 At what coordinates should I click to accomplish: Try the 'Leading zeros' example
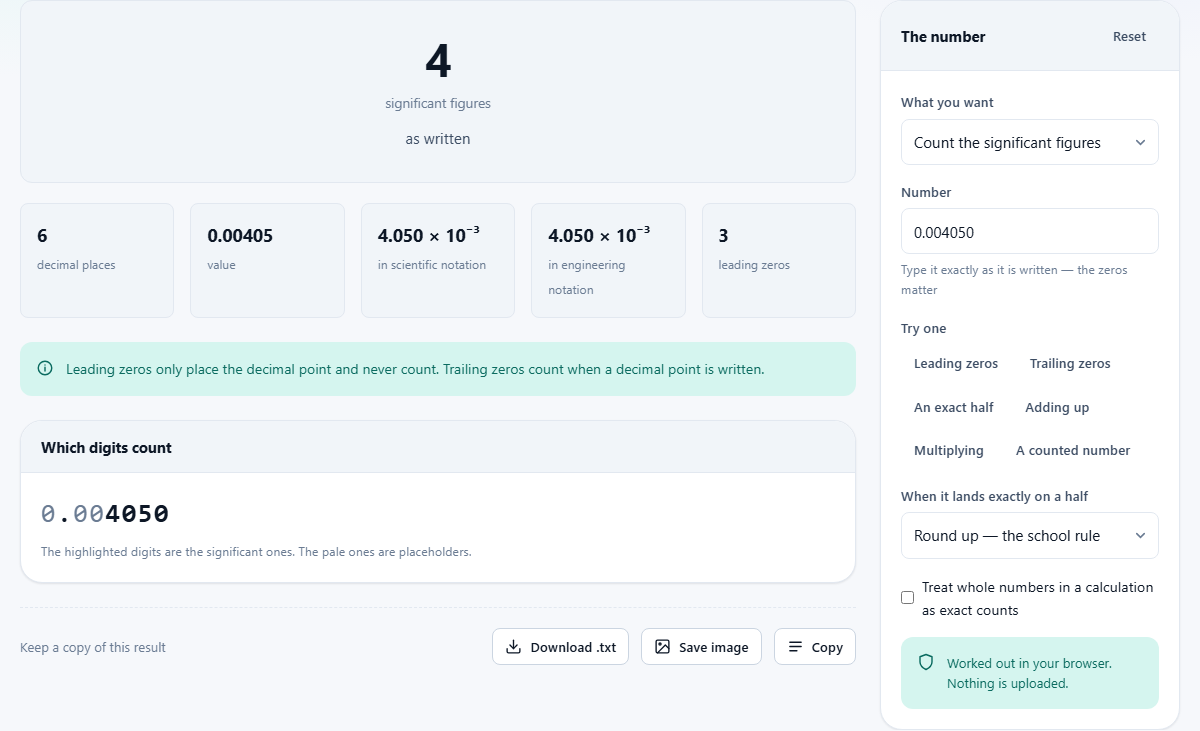pyautogui.click(x=956, y=363)
